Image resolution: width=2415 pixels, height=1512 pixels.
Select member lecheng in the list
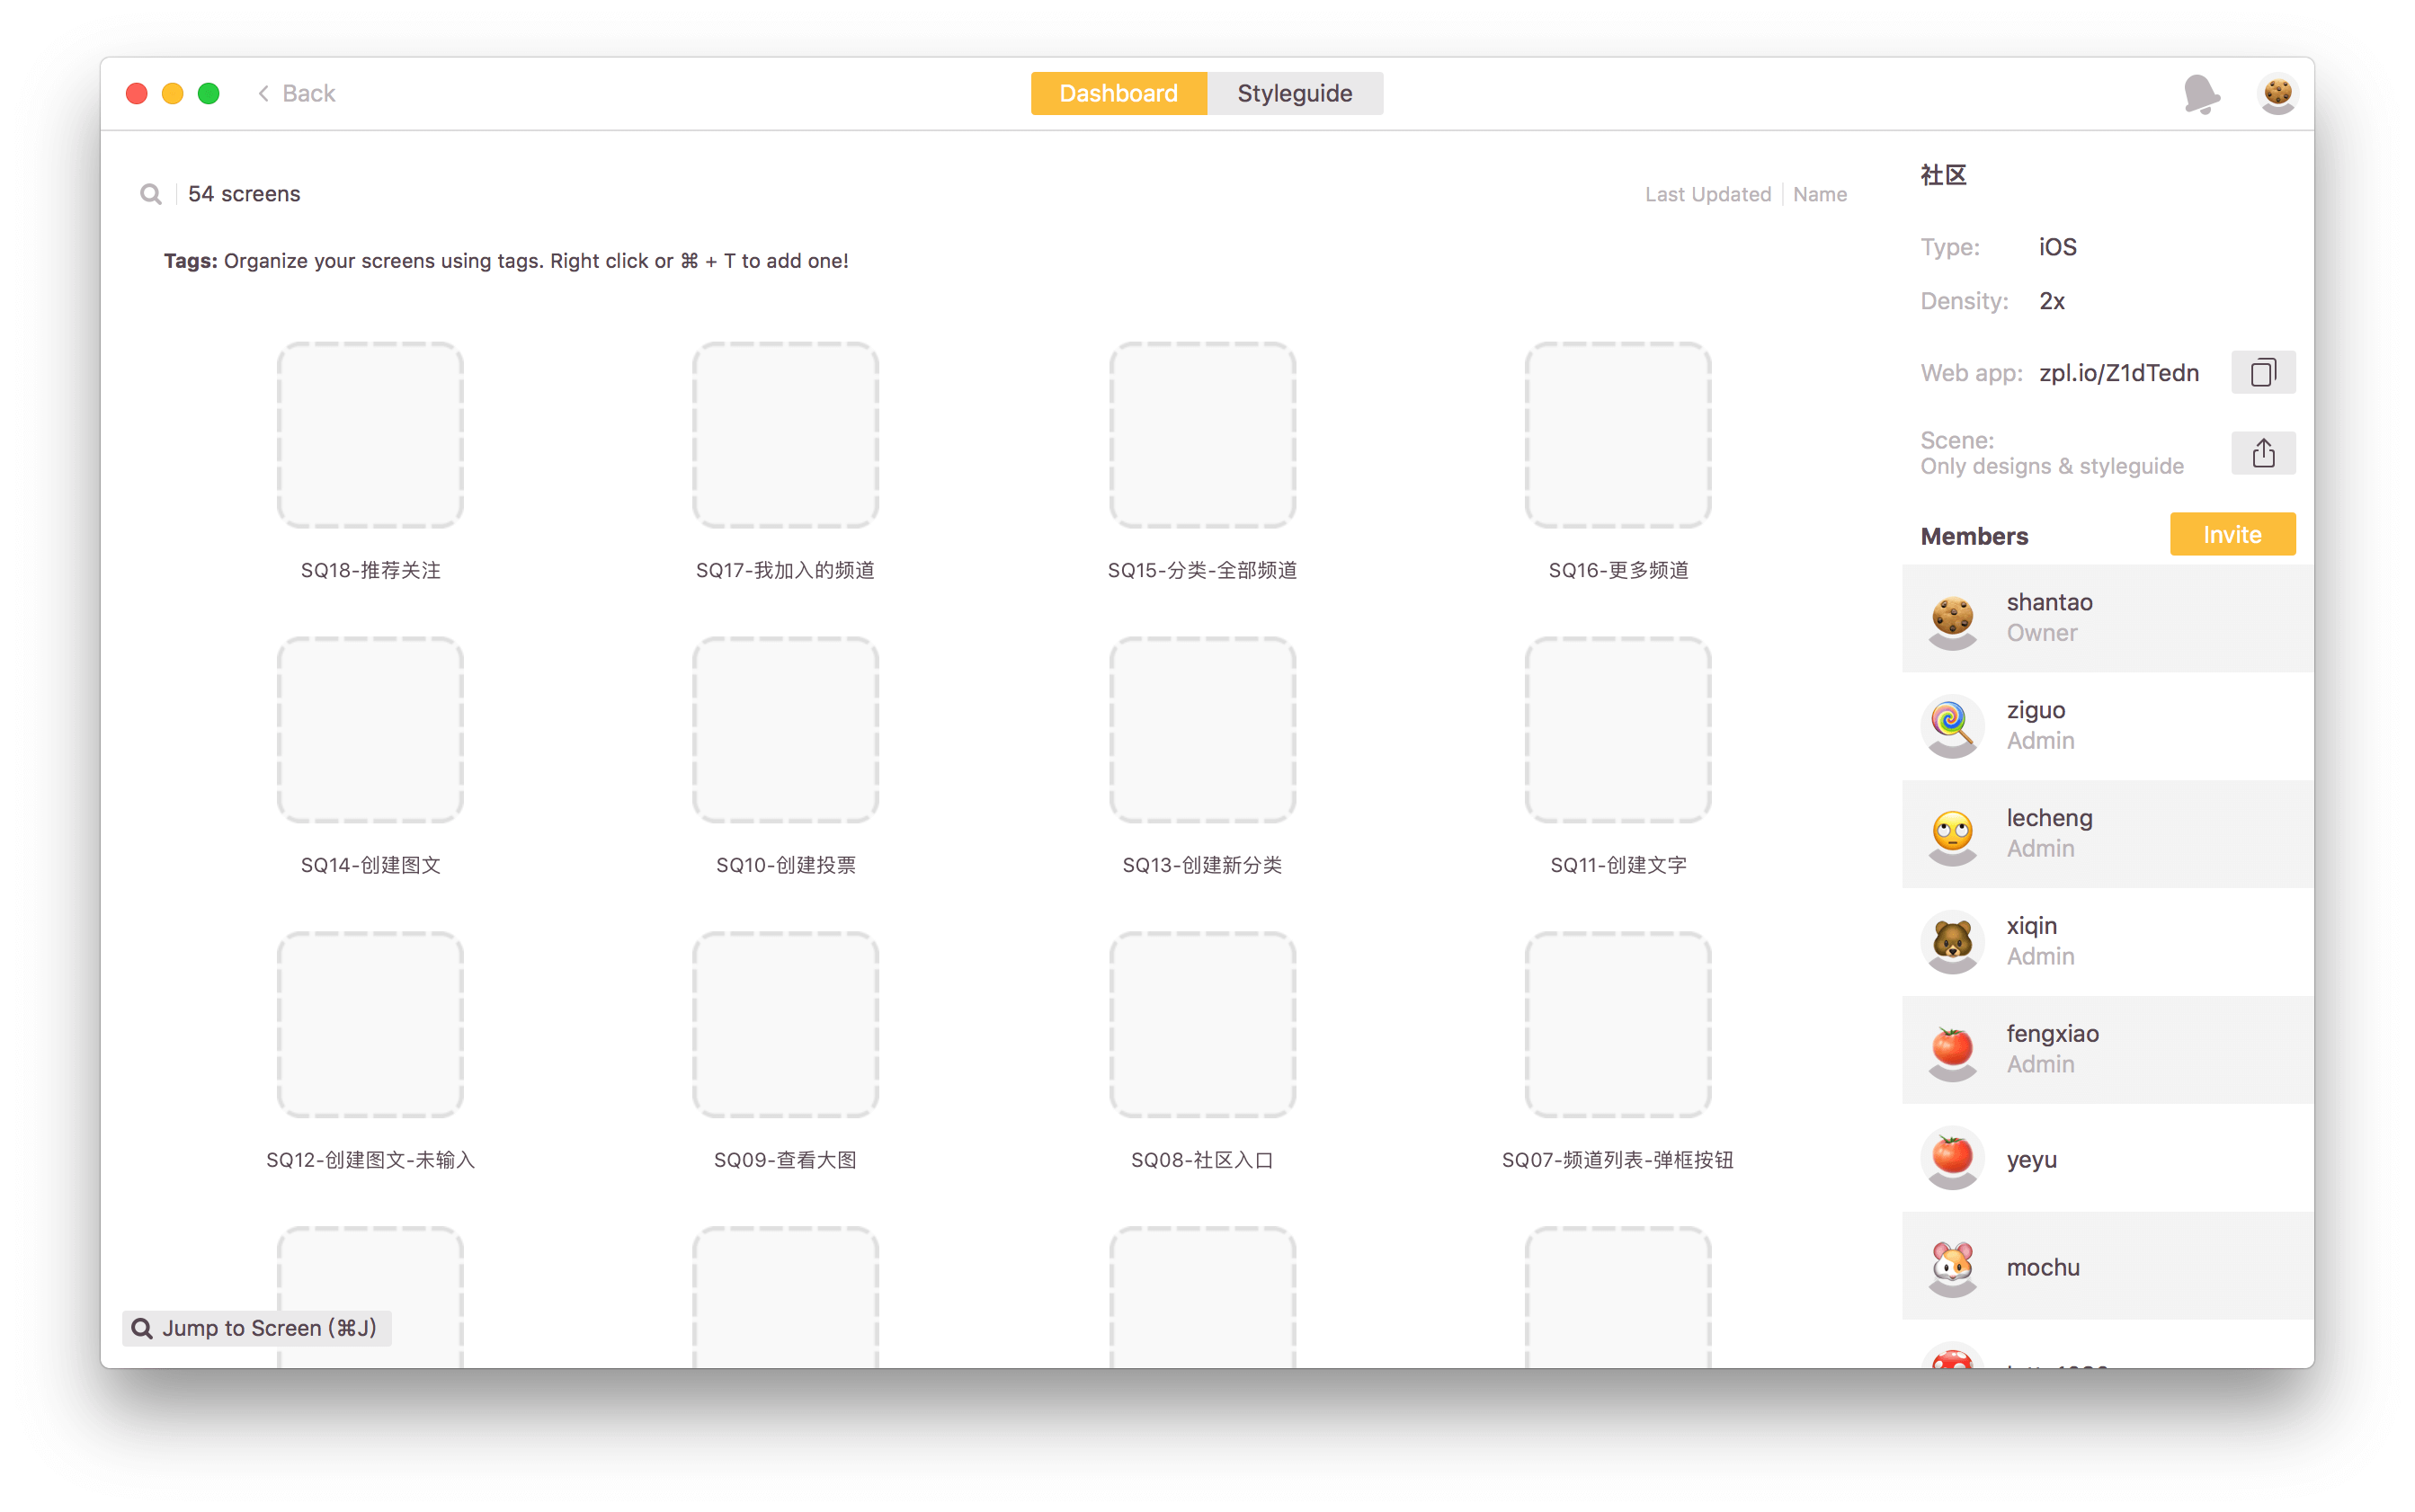click(2107, 833)
